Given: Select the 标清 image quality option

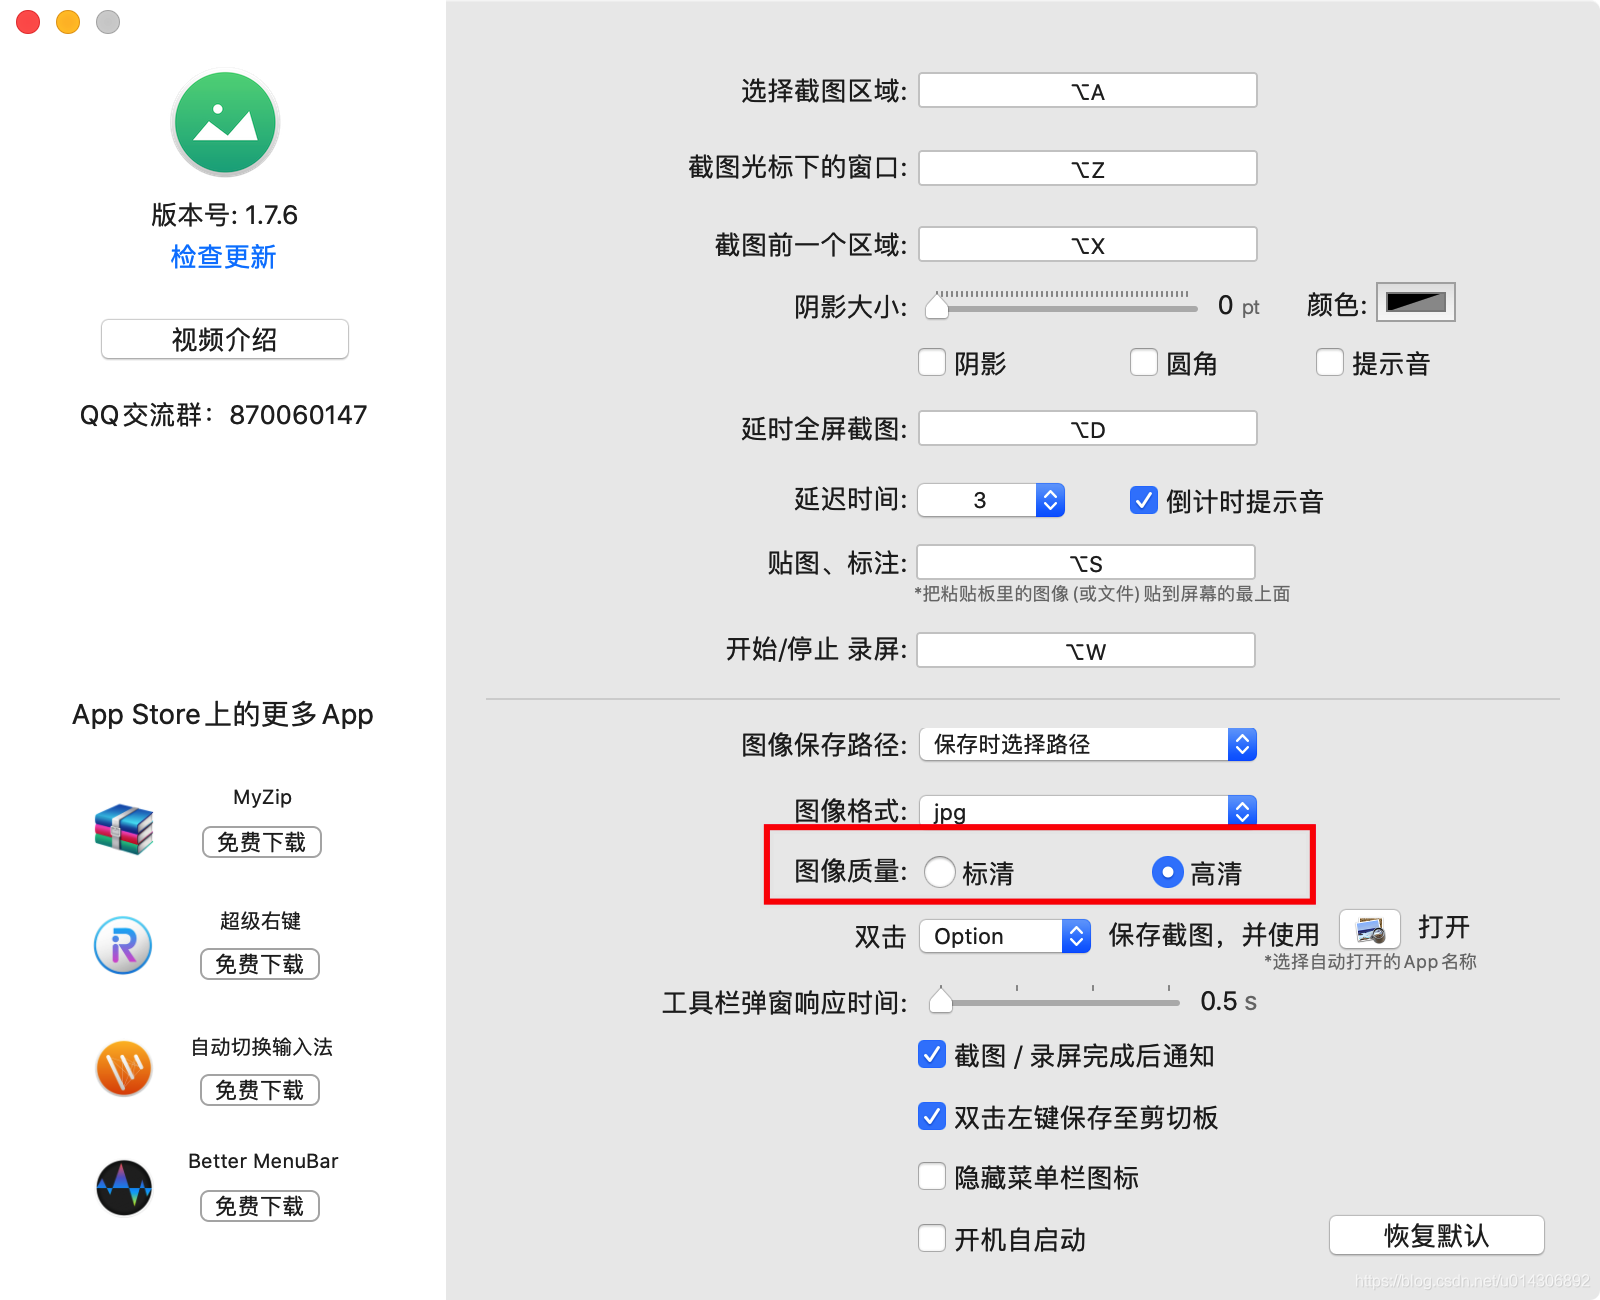Looking at the screenshot, I should (x=940, y=872).
